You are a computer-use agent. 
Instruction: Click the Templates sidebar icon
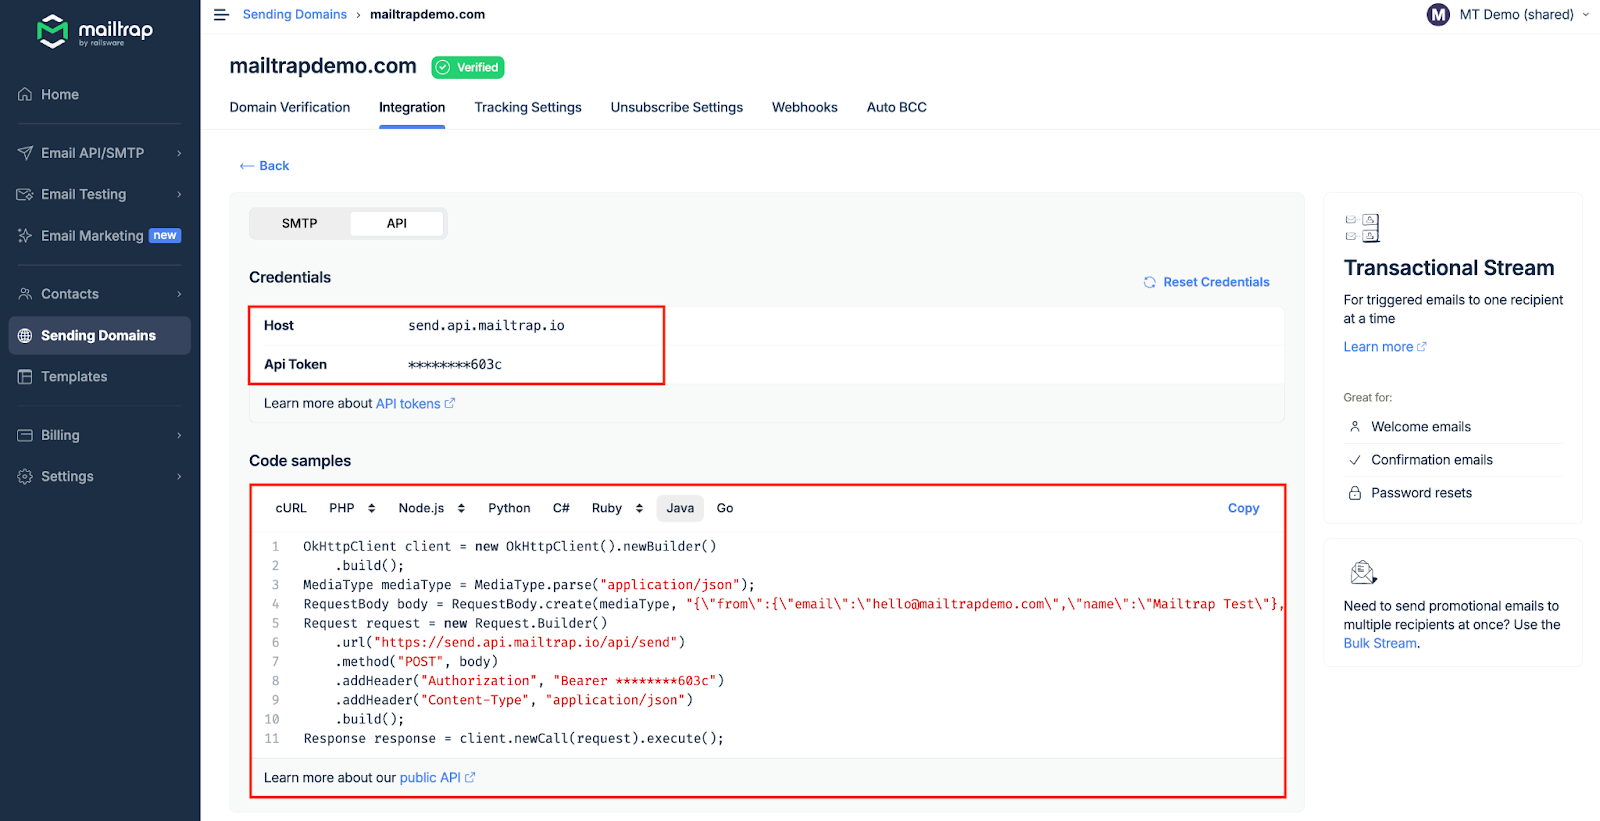point(25,377)
